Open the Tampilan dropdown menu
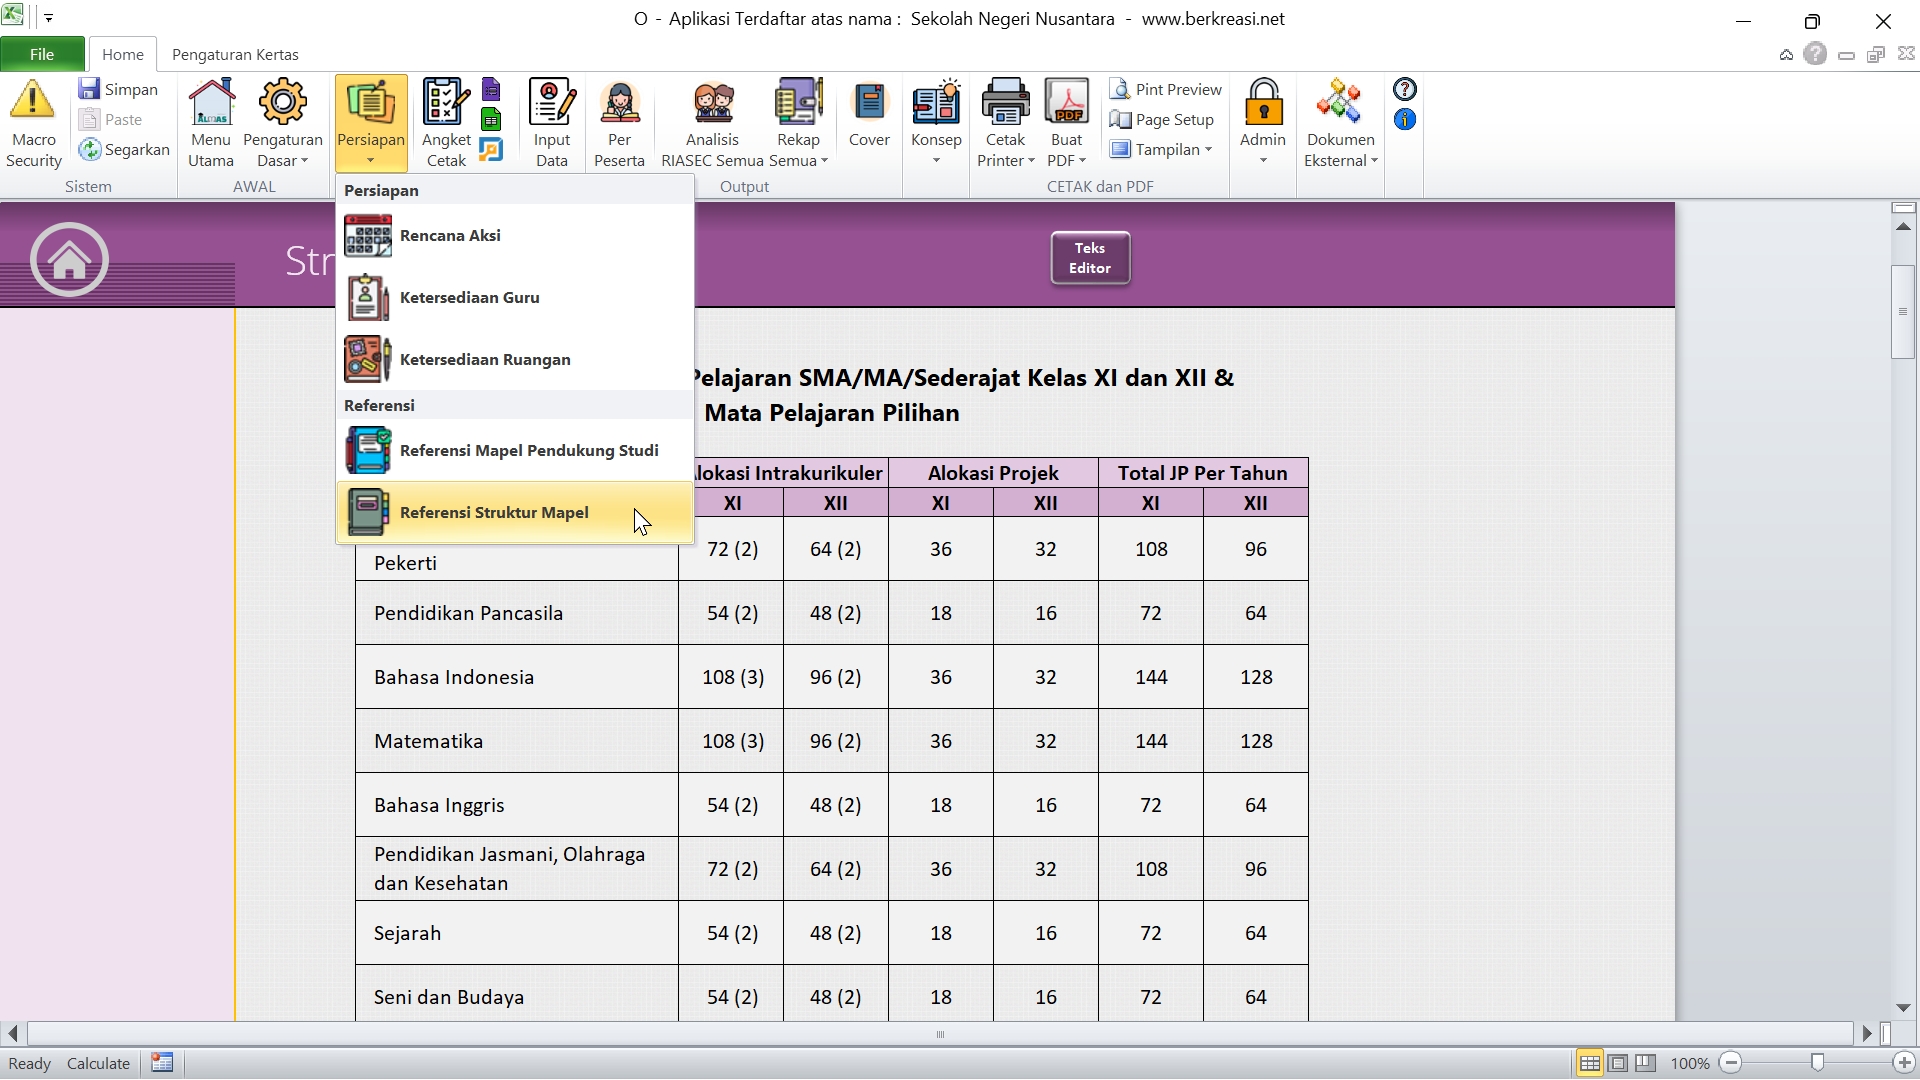 click(1166, 150)
